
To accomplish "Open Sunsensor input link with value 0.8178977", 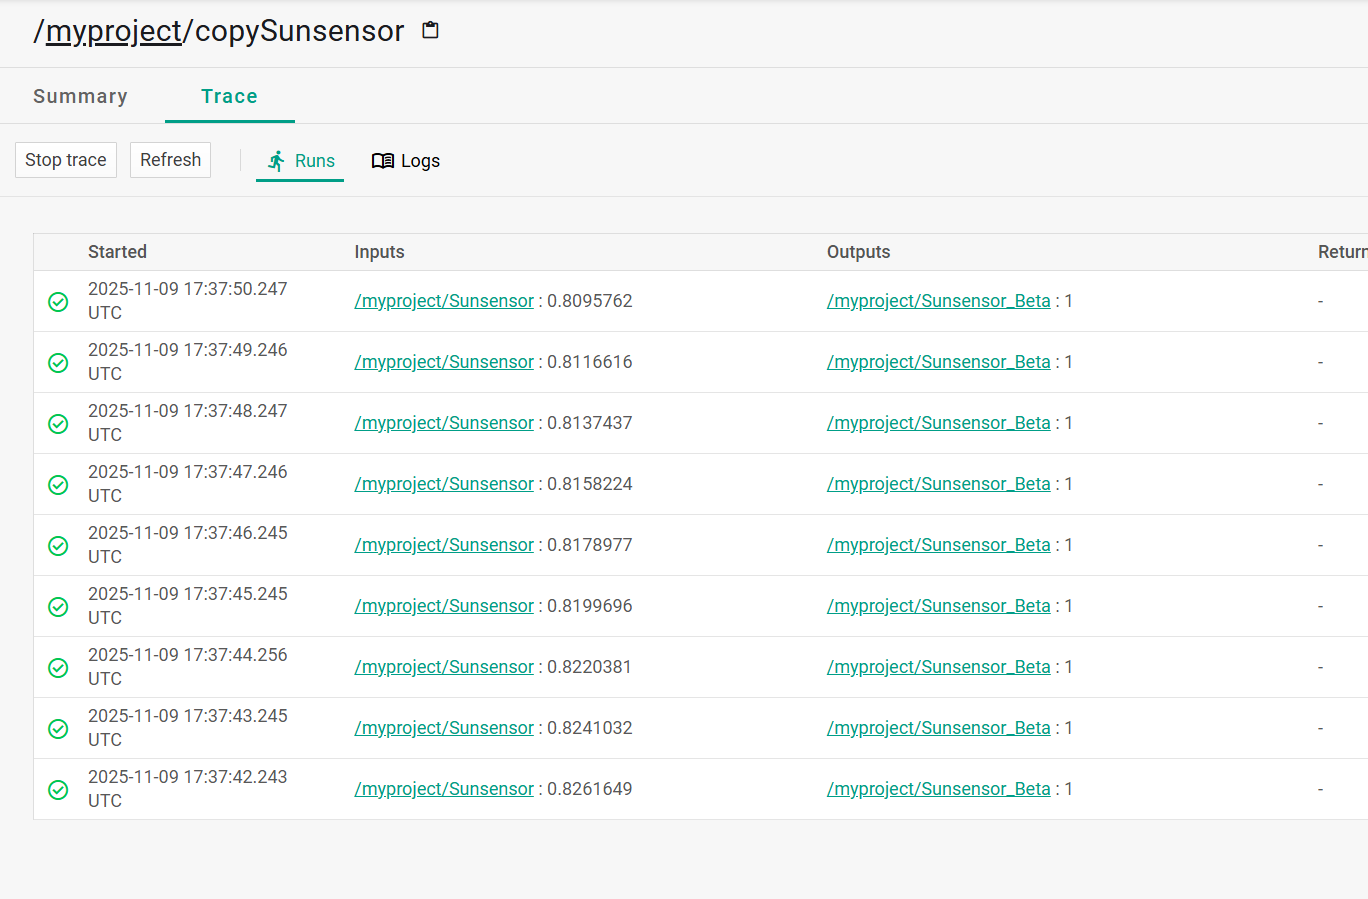I will [444, 545].
